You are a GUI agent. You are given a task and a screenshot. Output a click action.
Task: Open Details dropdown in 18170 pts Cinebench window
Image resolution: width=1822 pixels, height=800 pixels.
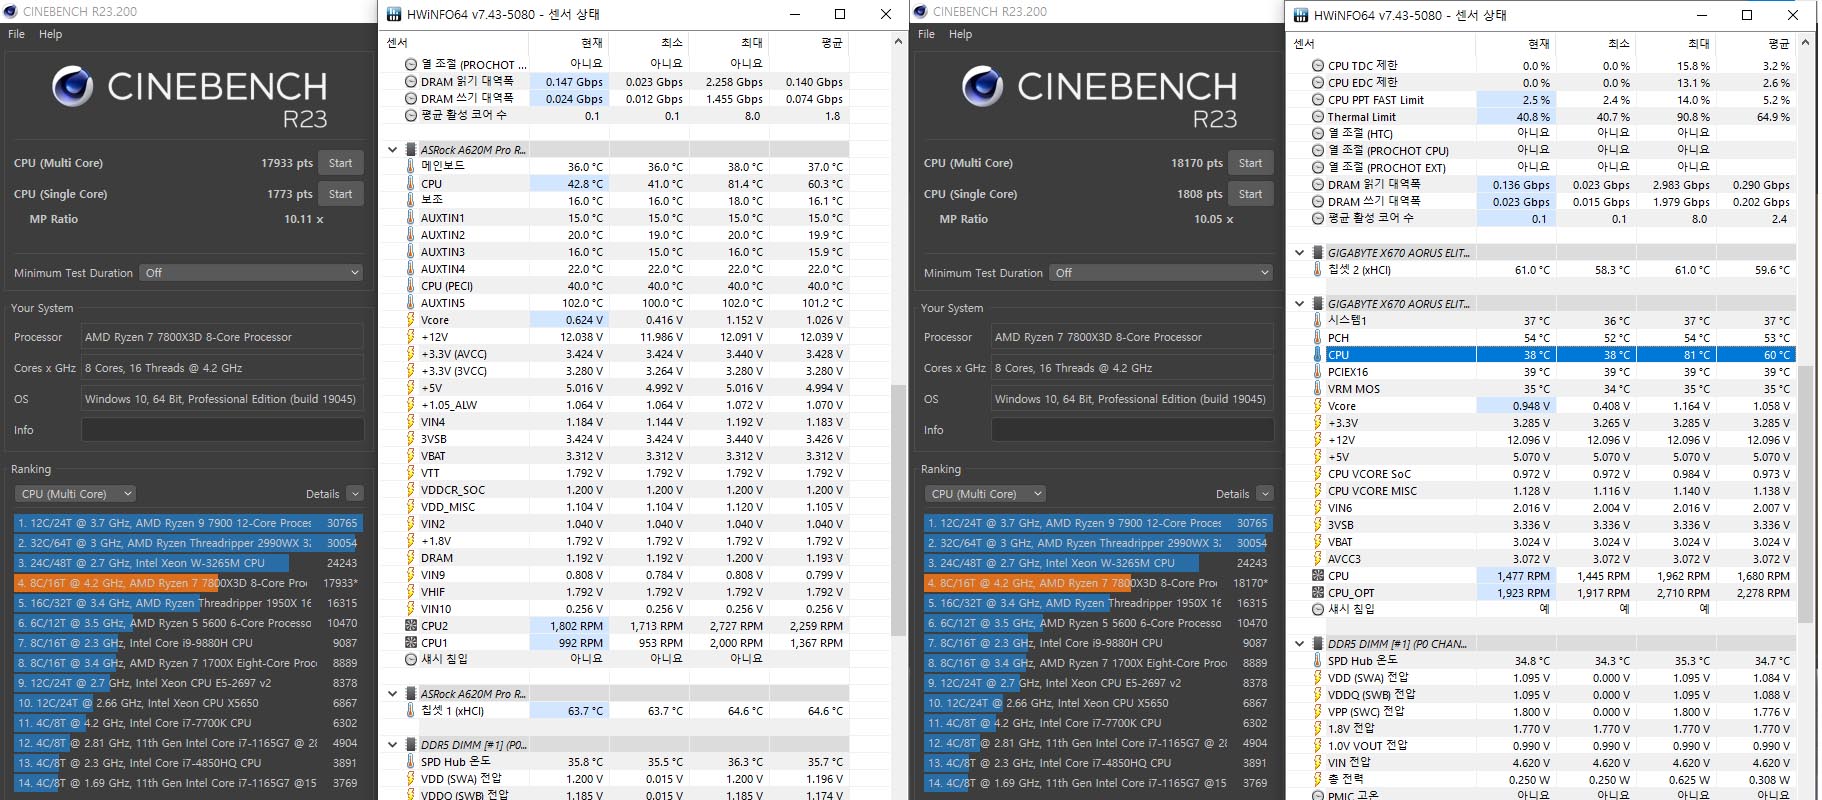tap(1265, 493)
